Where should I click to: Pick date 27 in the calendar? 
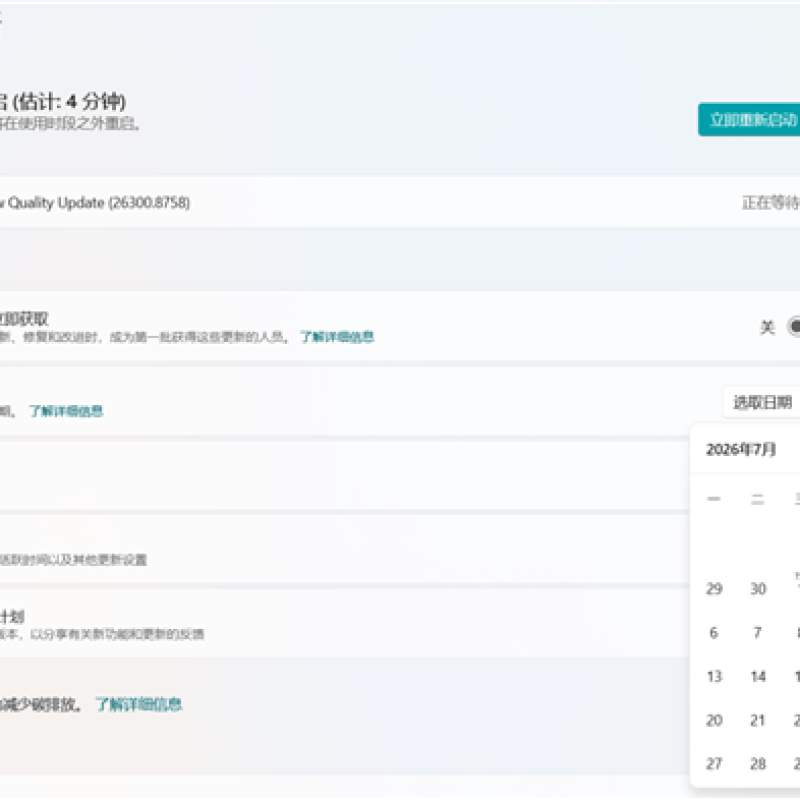(714, 764)
